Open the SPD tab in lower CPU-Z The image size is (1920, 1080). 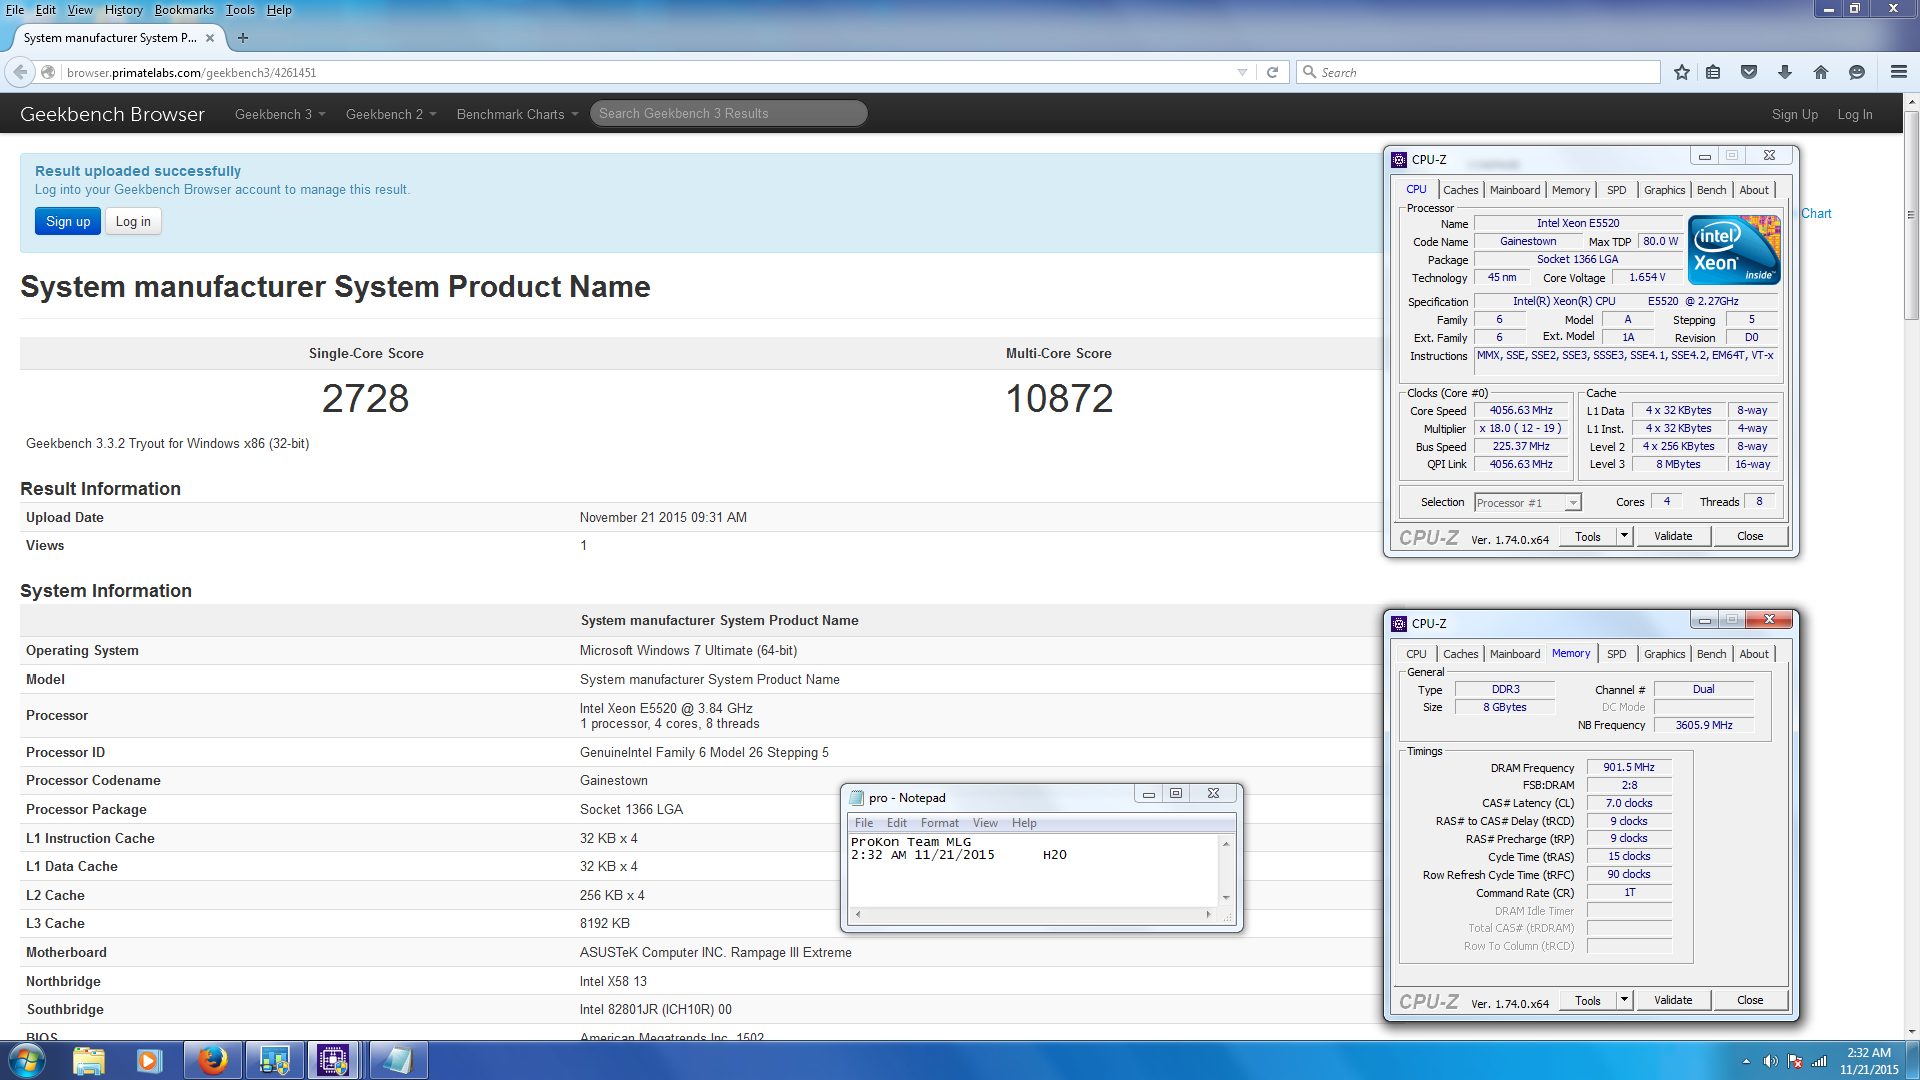pyautogui.click(x=1616, y=654)
